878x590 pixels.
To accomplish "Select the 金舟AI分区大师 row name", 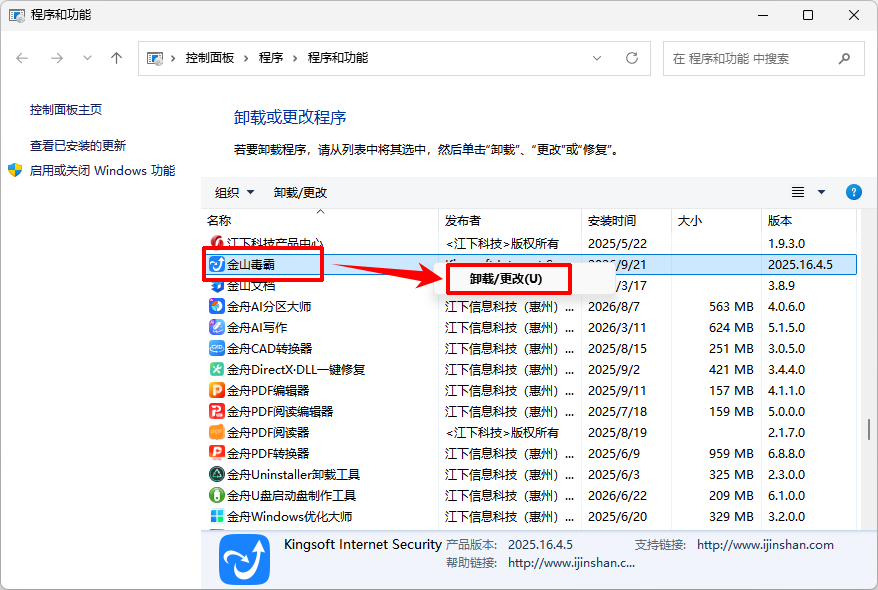I will click(269, 307).
